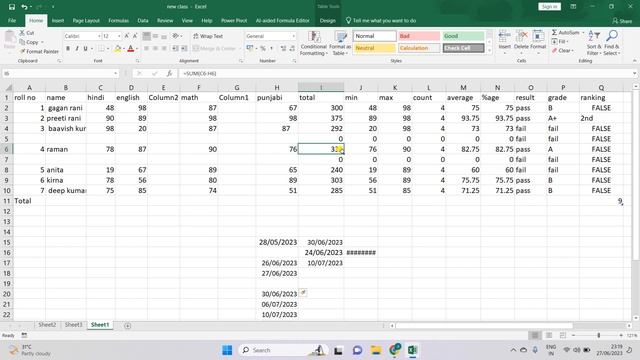Image resolution: width=640 pixels, height=360 pixels.
Task: Open Sort & Filter menu
Action: 594,43
